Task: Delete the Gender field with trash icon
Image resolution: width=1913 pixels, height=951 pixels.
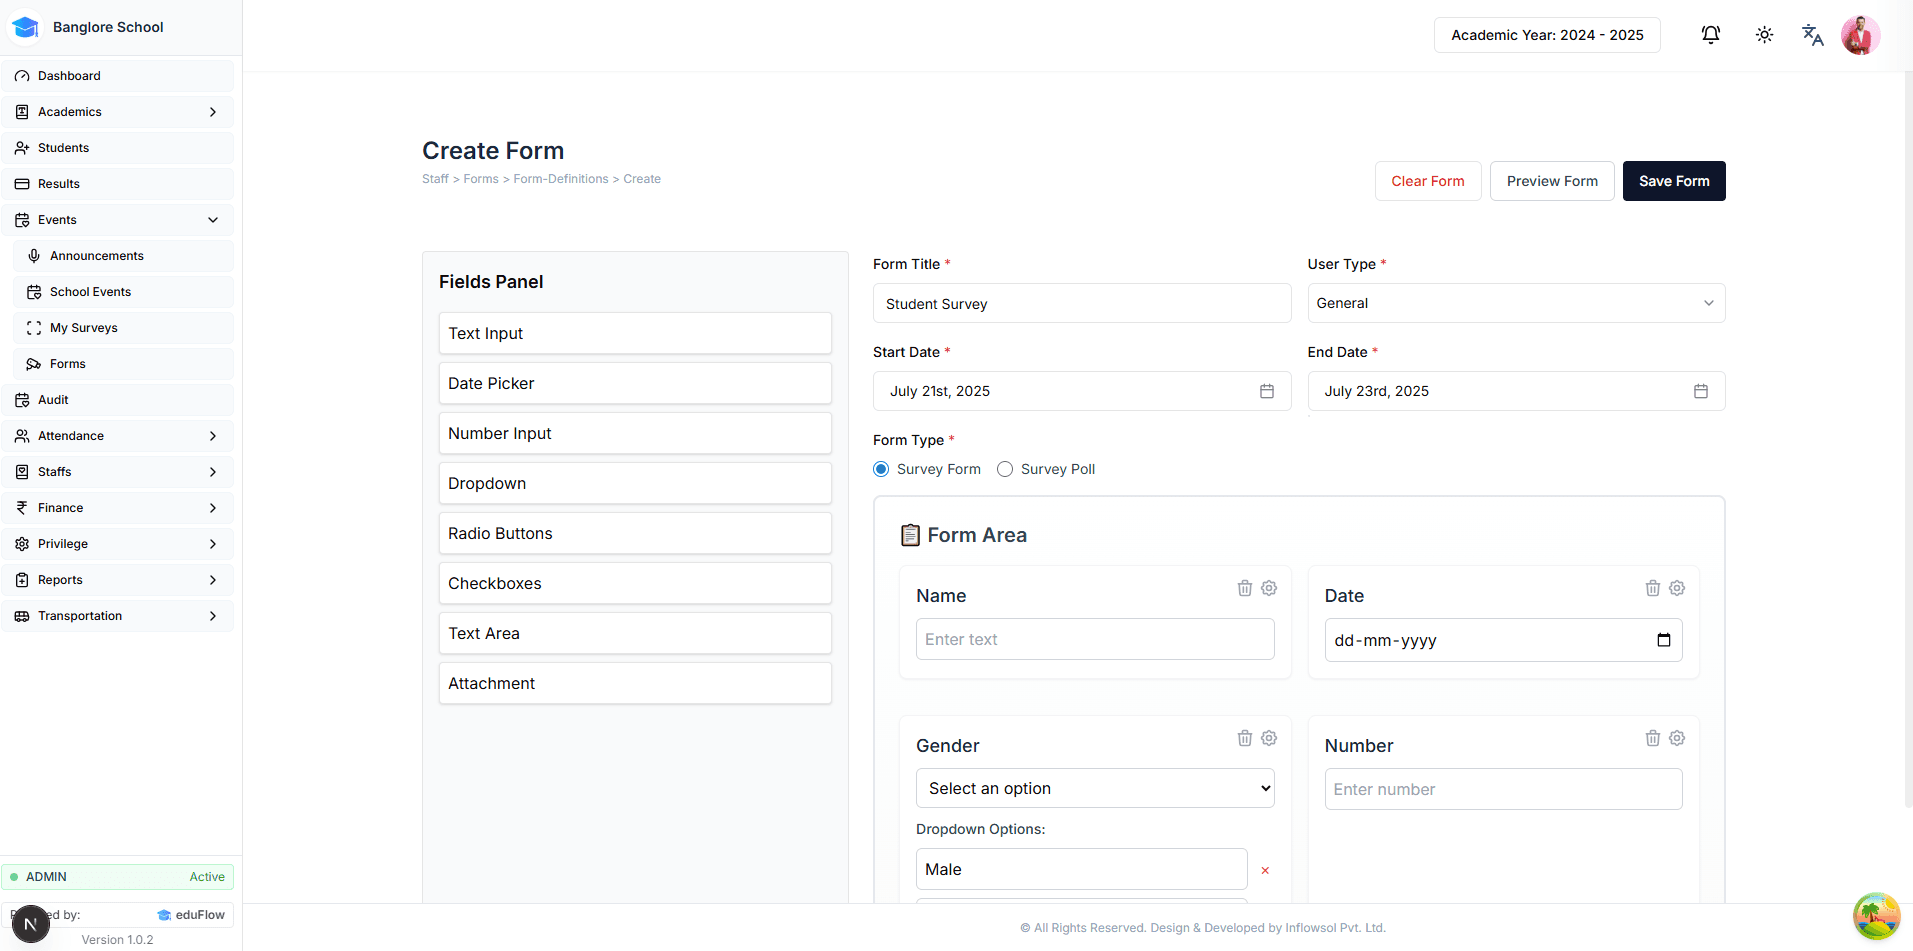Action: 1244,738
